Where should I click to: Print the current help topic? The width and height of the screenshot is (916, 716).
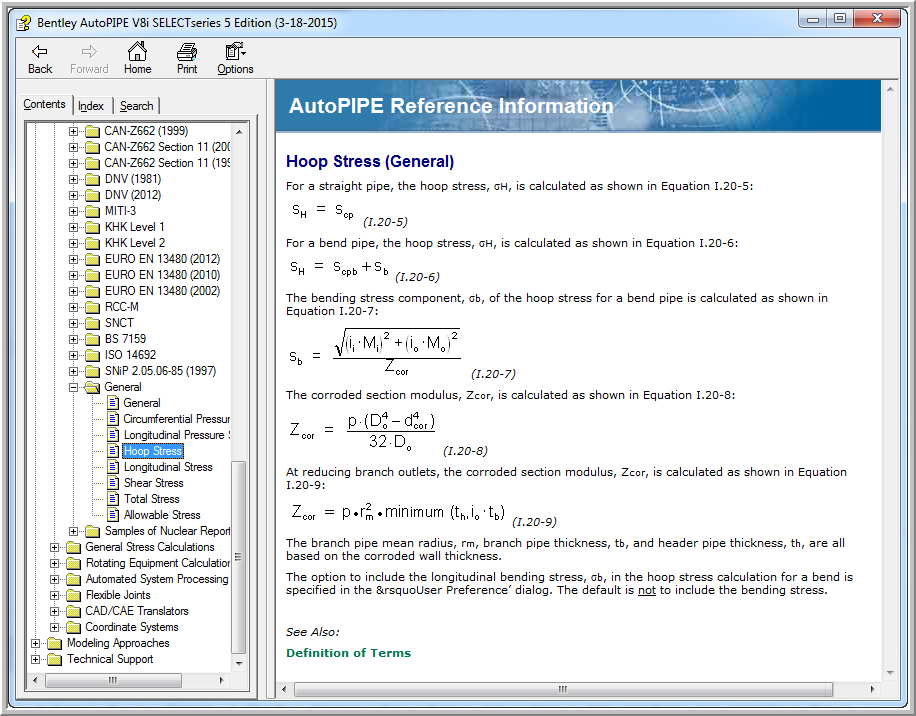coord(187,51)
